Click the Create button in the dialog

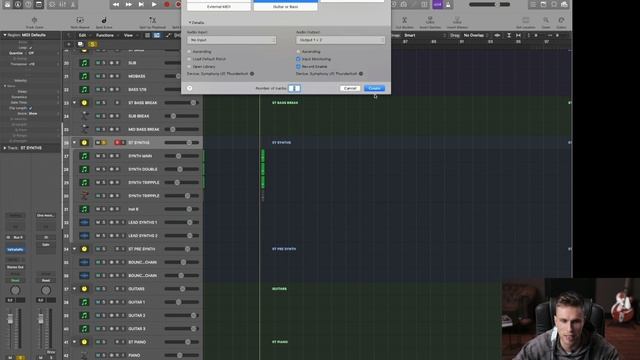pos(374,88)
